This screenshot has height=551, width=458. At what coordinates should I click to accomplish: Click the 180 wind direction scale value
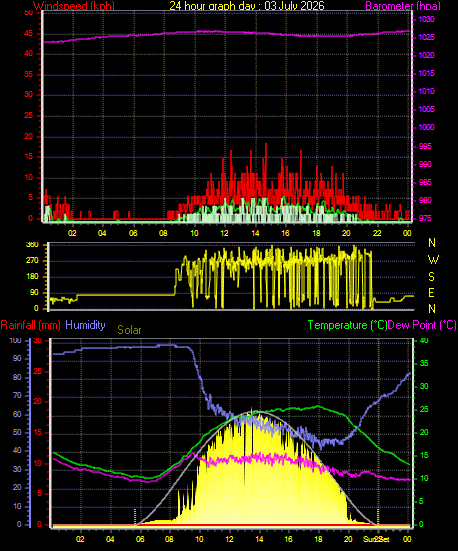32,277
